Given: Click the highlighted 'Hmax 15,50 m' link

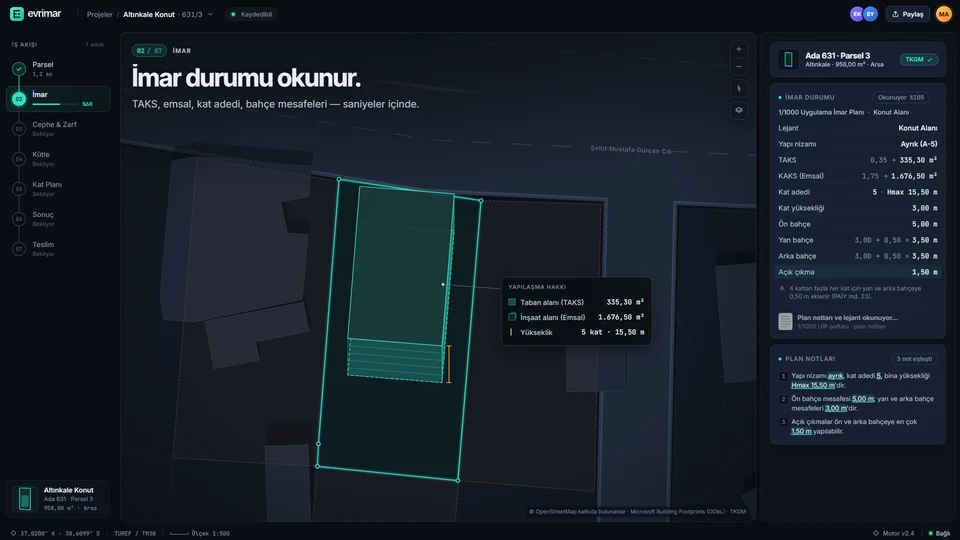Looking at the screenshot, I should tap(812, 385).
